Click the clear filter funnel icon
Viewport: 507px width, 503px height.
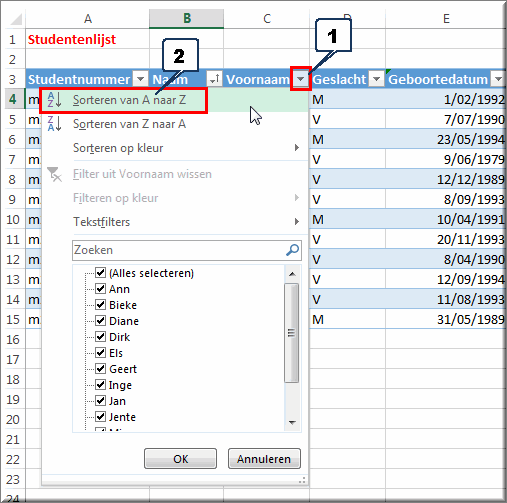(x=54, y=174)
